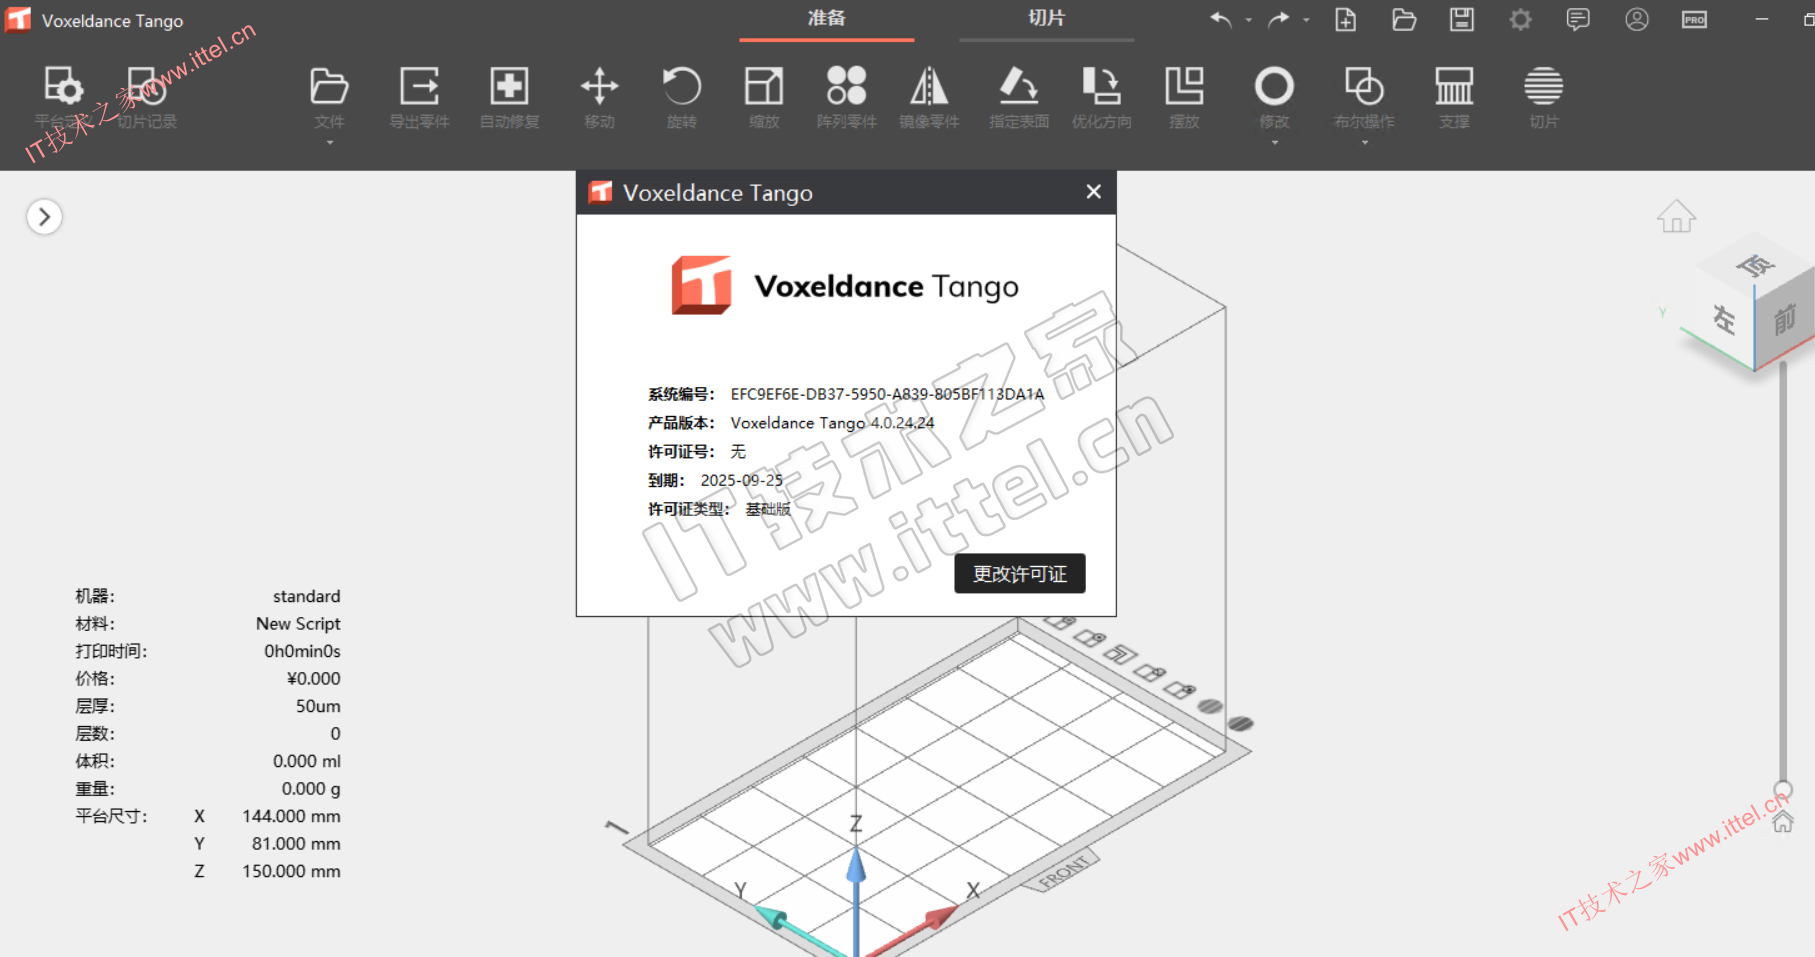Click the 文件 file folder icon
1815x957 pixels.
click(329, 86)
